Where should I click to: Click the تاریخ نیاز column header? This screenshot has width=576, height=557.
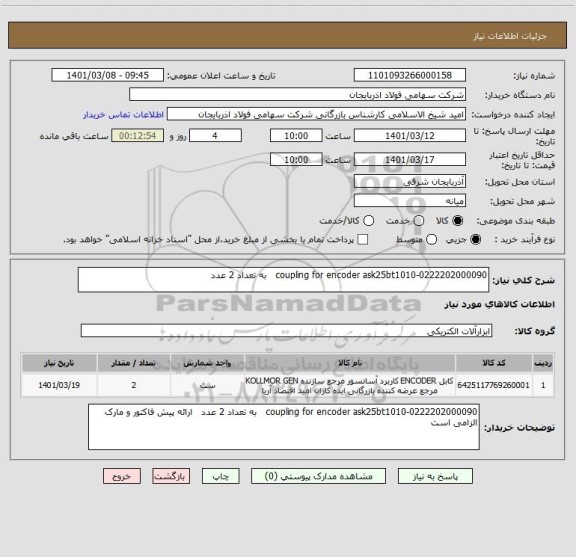tap(59, 363)
